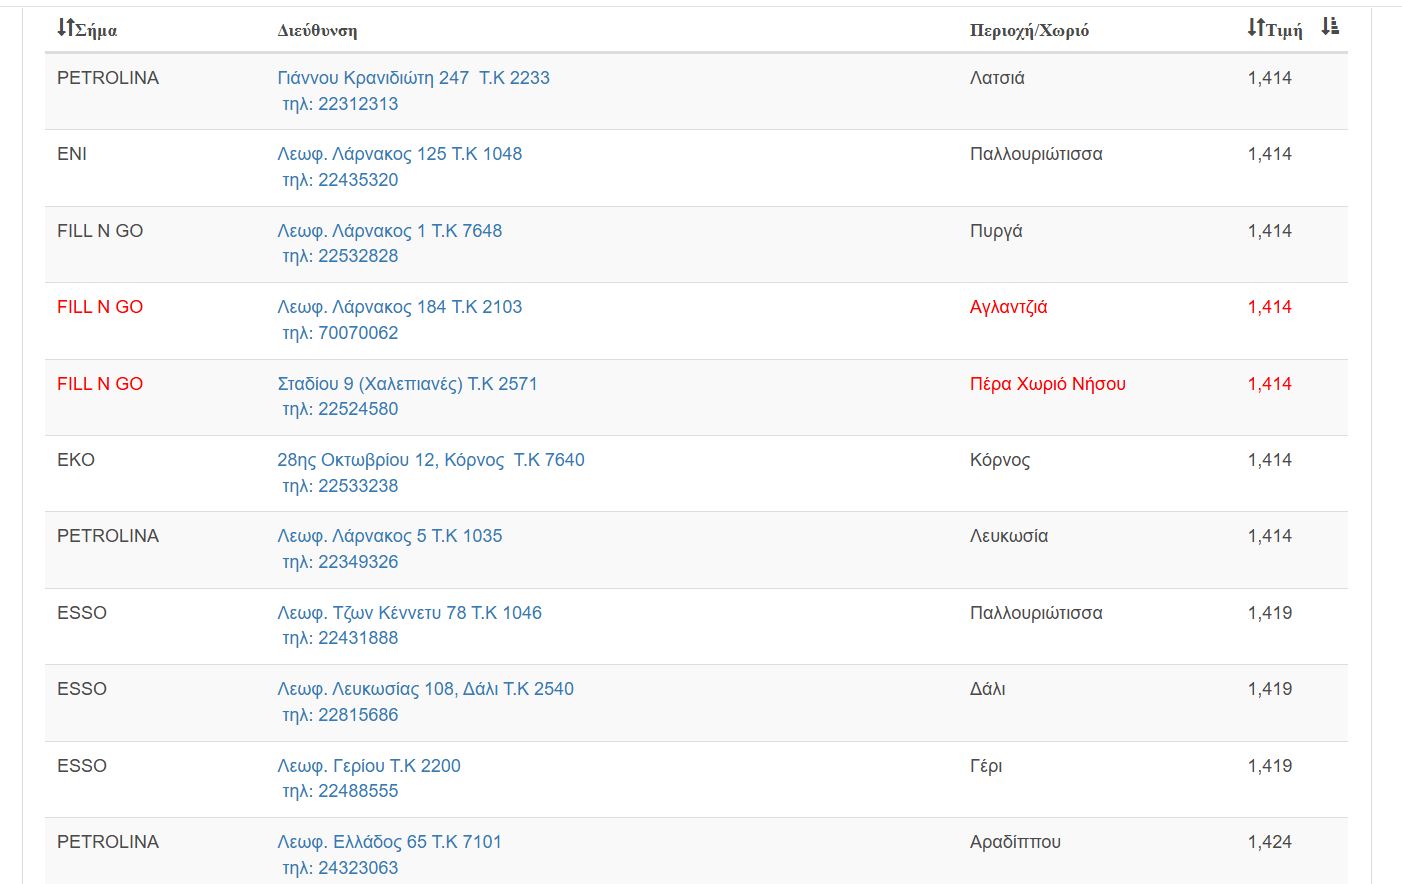Select Λεωφ. Λάρνακος 184 station address
Image resolution: width=1402 pixels, height=884 pixels.
pyautogui.click(x=399, y=307)
